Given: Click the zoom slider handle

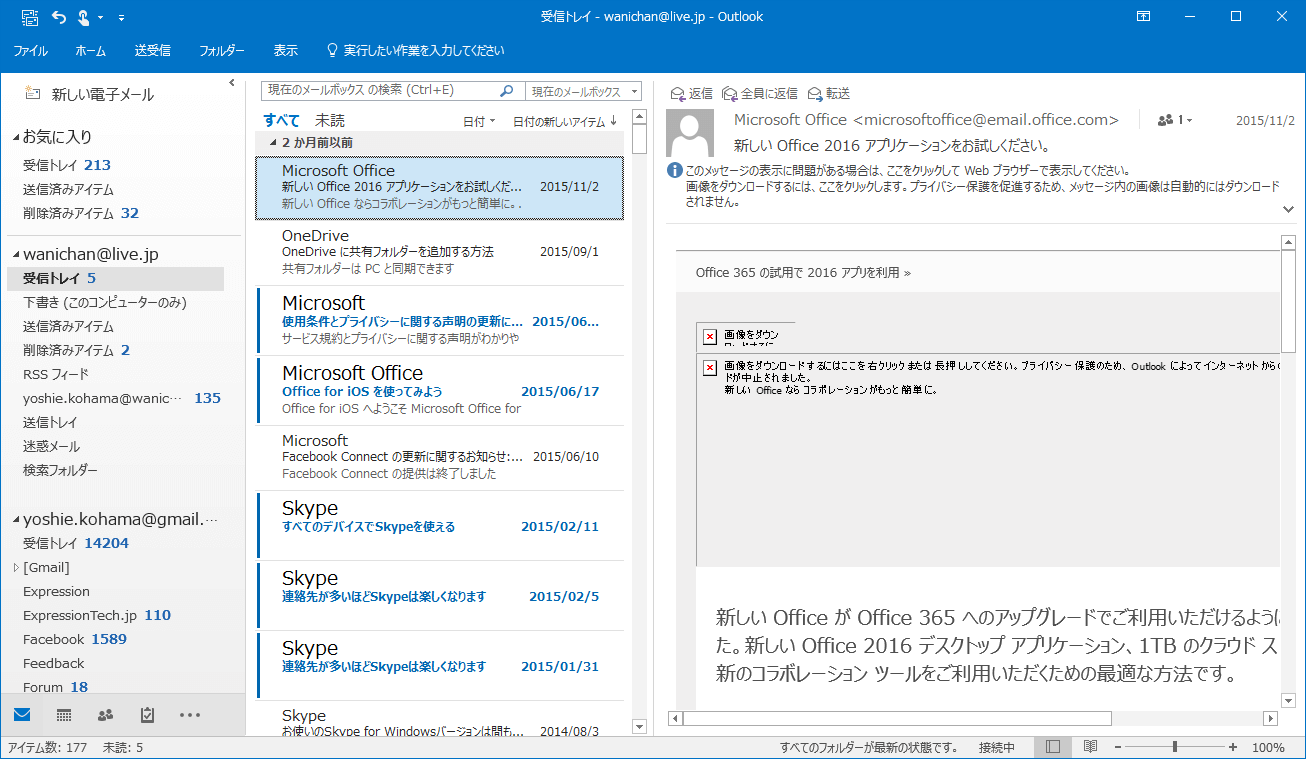Looking at the screenshot, I should tap(1174, 747).
